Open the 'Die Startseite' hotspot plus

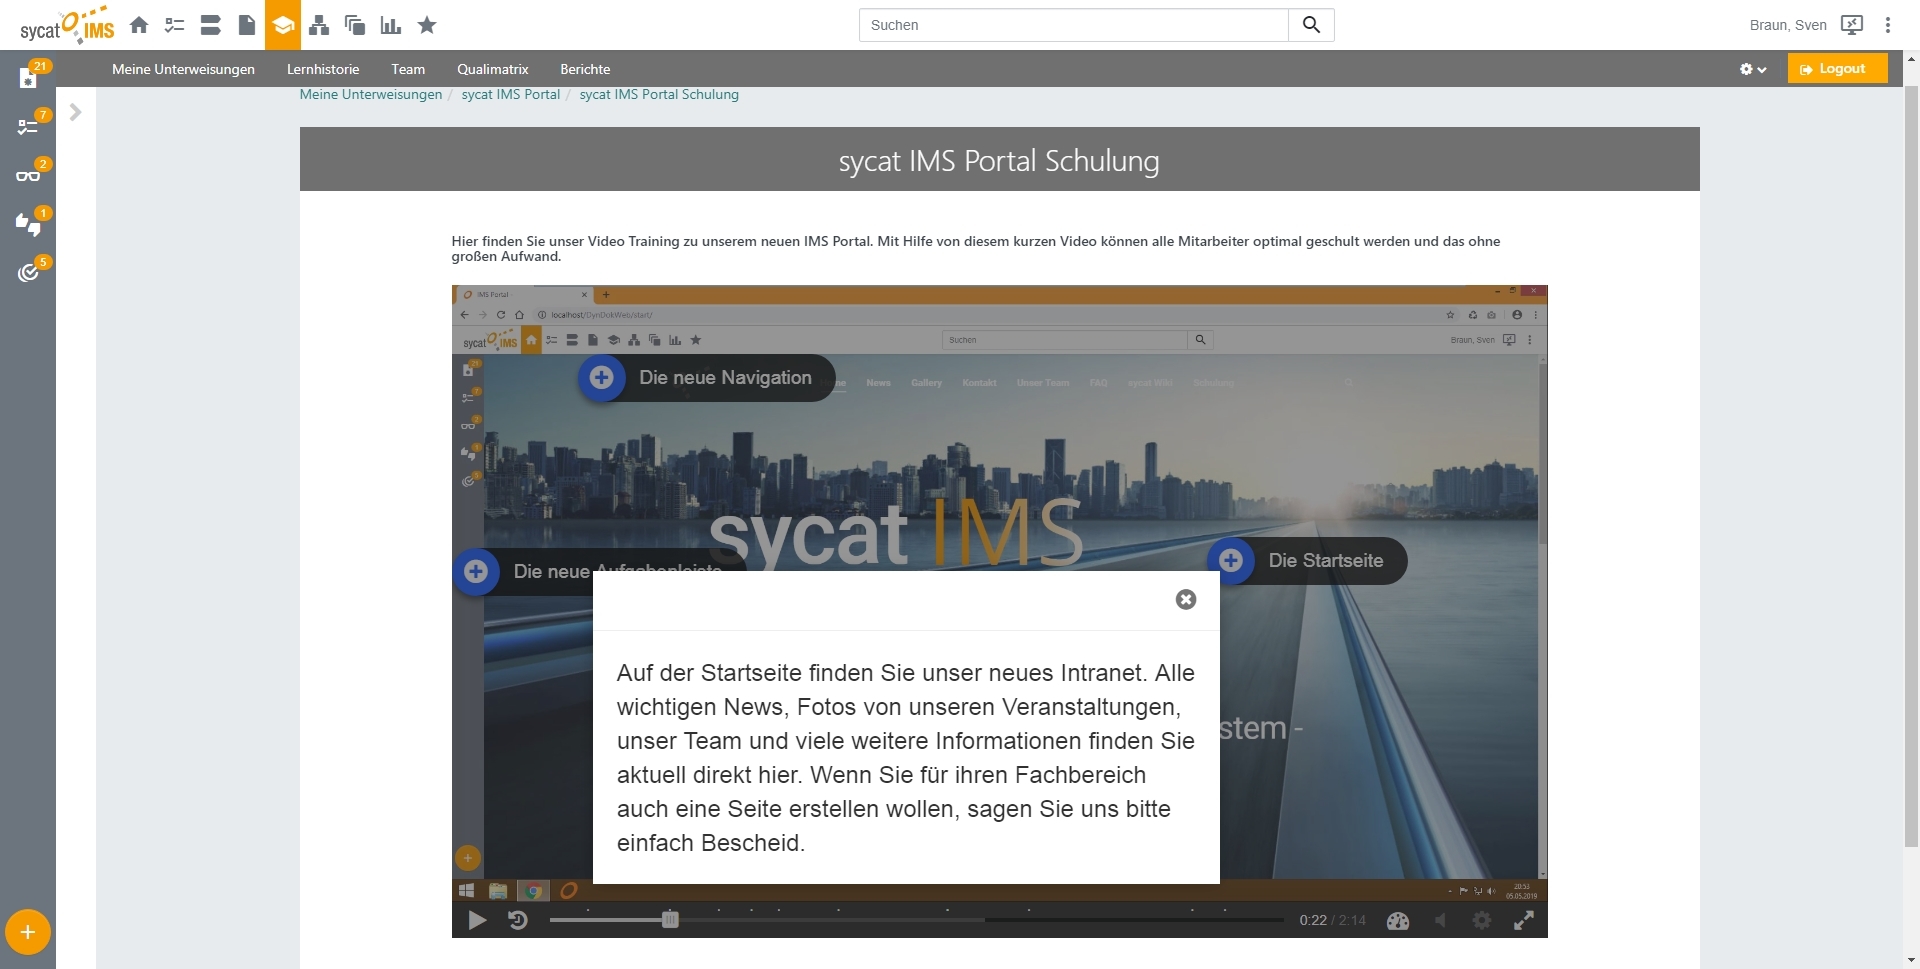pyautogui.click(x=1231, y=561)
